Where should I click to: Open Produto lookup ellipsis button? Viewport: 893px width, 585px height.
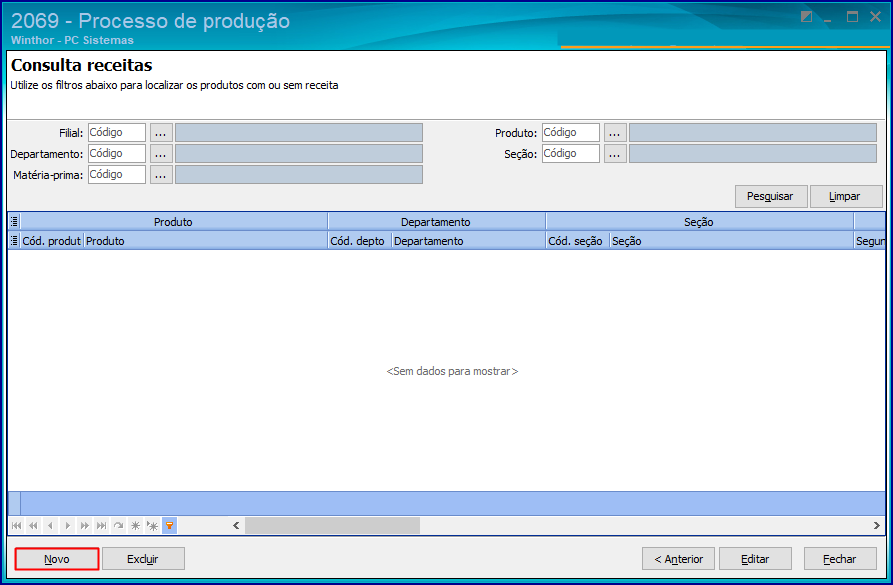point(615,133)
